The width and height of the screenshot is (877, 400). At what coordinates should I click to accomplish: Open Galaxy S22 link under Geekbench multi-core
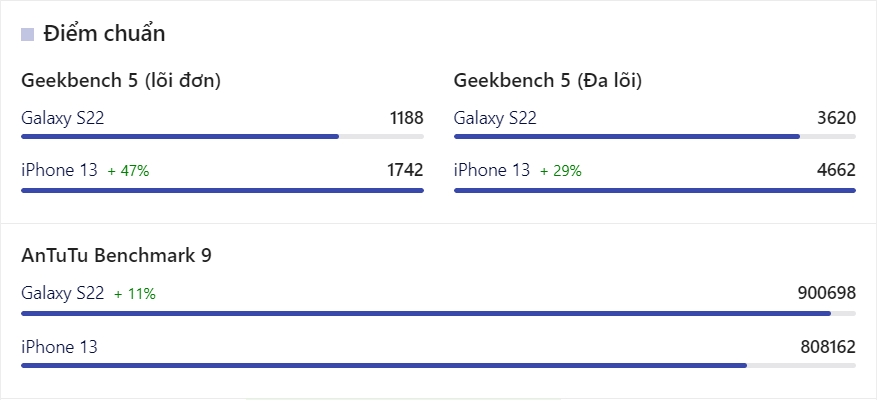click(x=495, y=118)
